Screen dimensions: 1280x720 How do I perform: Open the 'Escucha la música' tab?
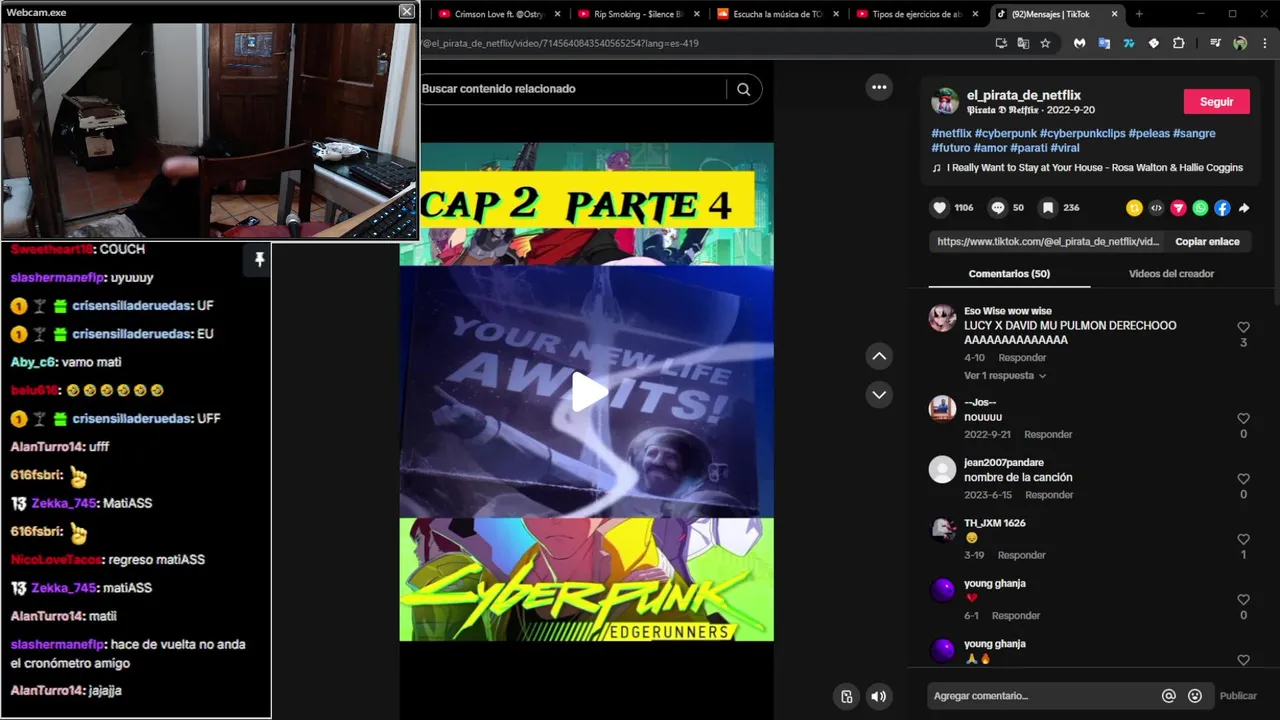[x=775, y=14]
